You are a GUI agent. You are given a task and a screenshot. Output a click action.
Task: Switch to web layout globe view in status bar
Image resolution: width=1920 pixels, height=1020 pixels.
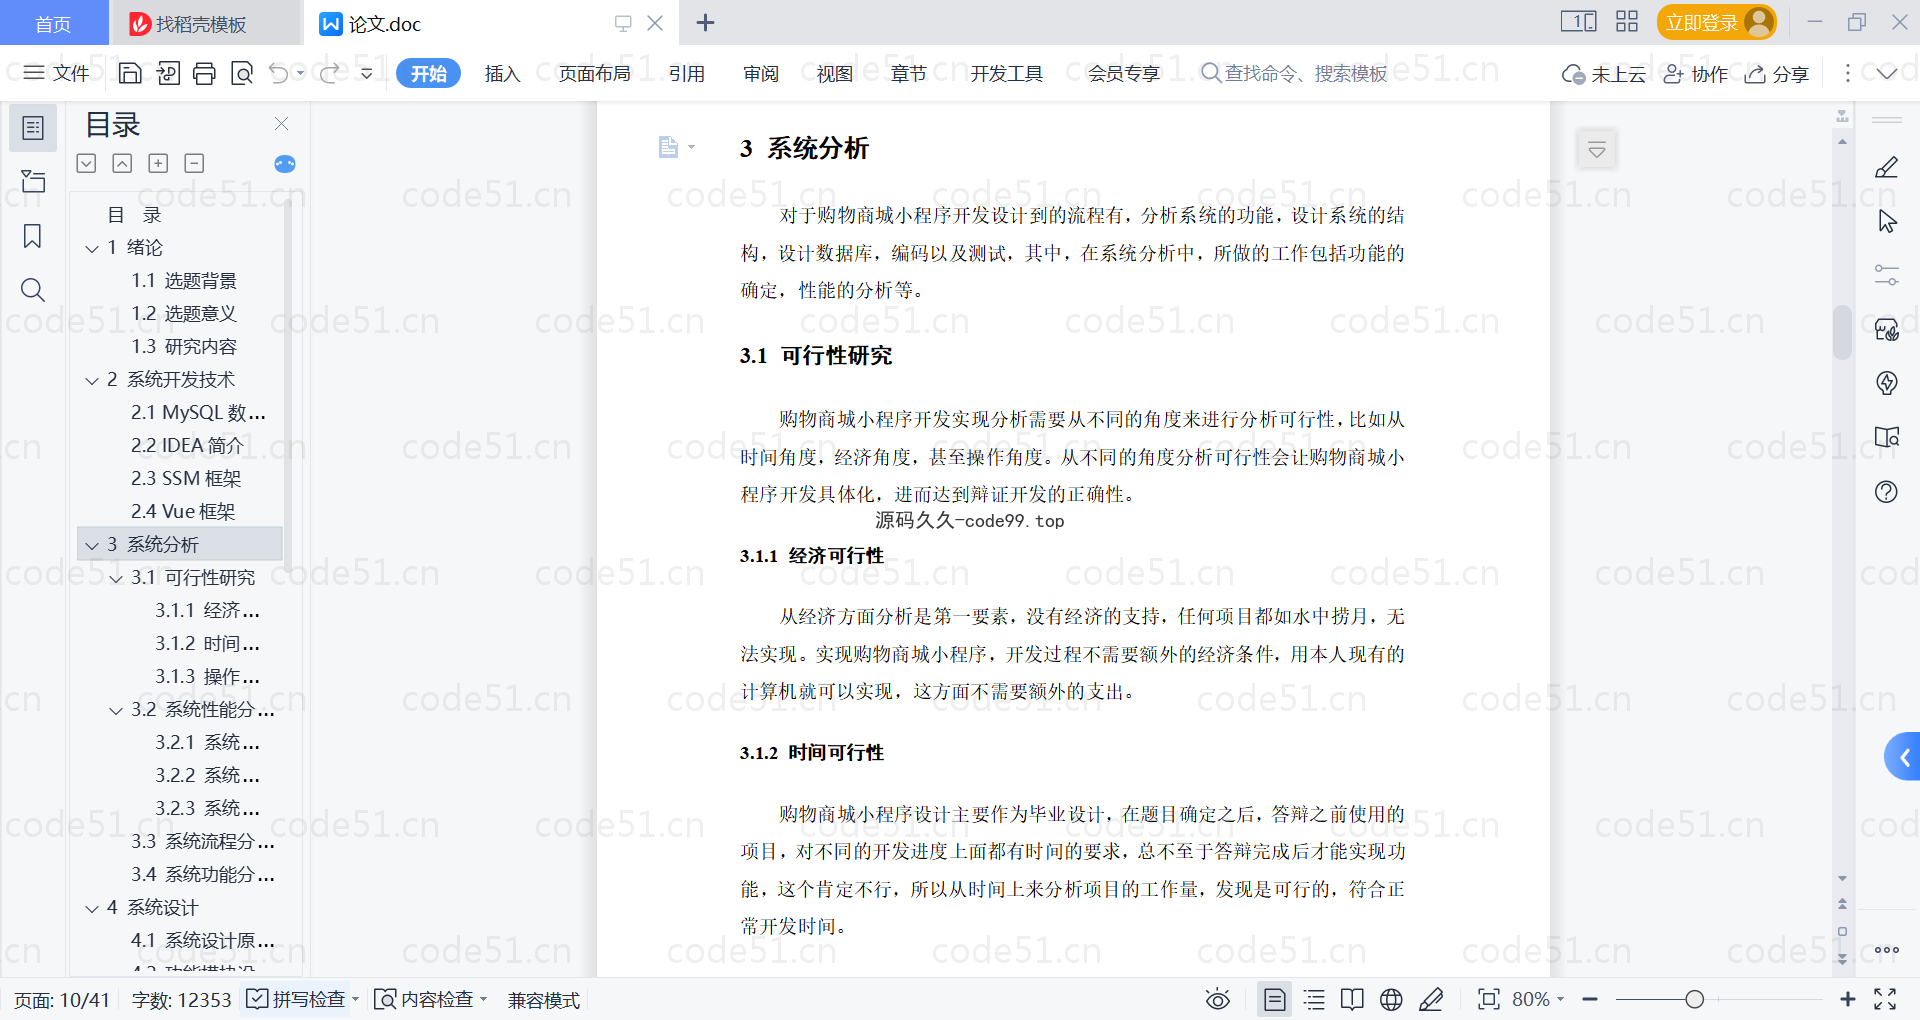(1391, 999)
